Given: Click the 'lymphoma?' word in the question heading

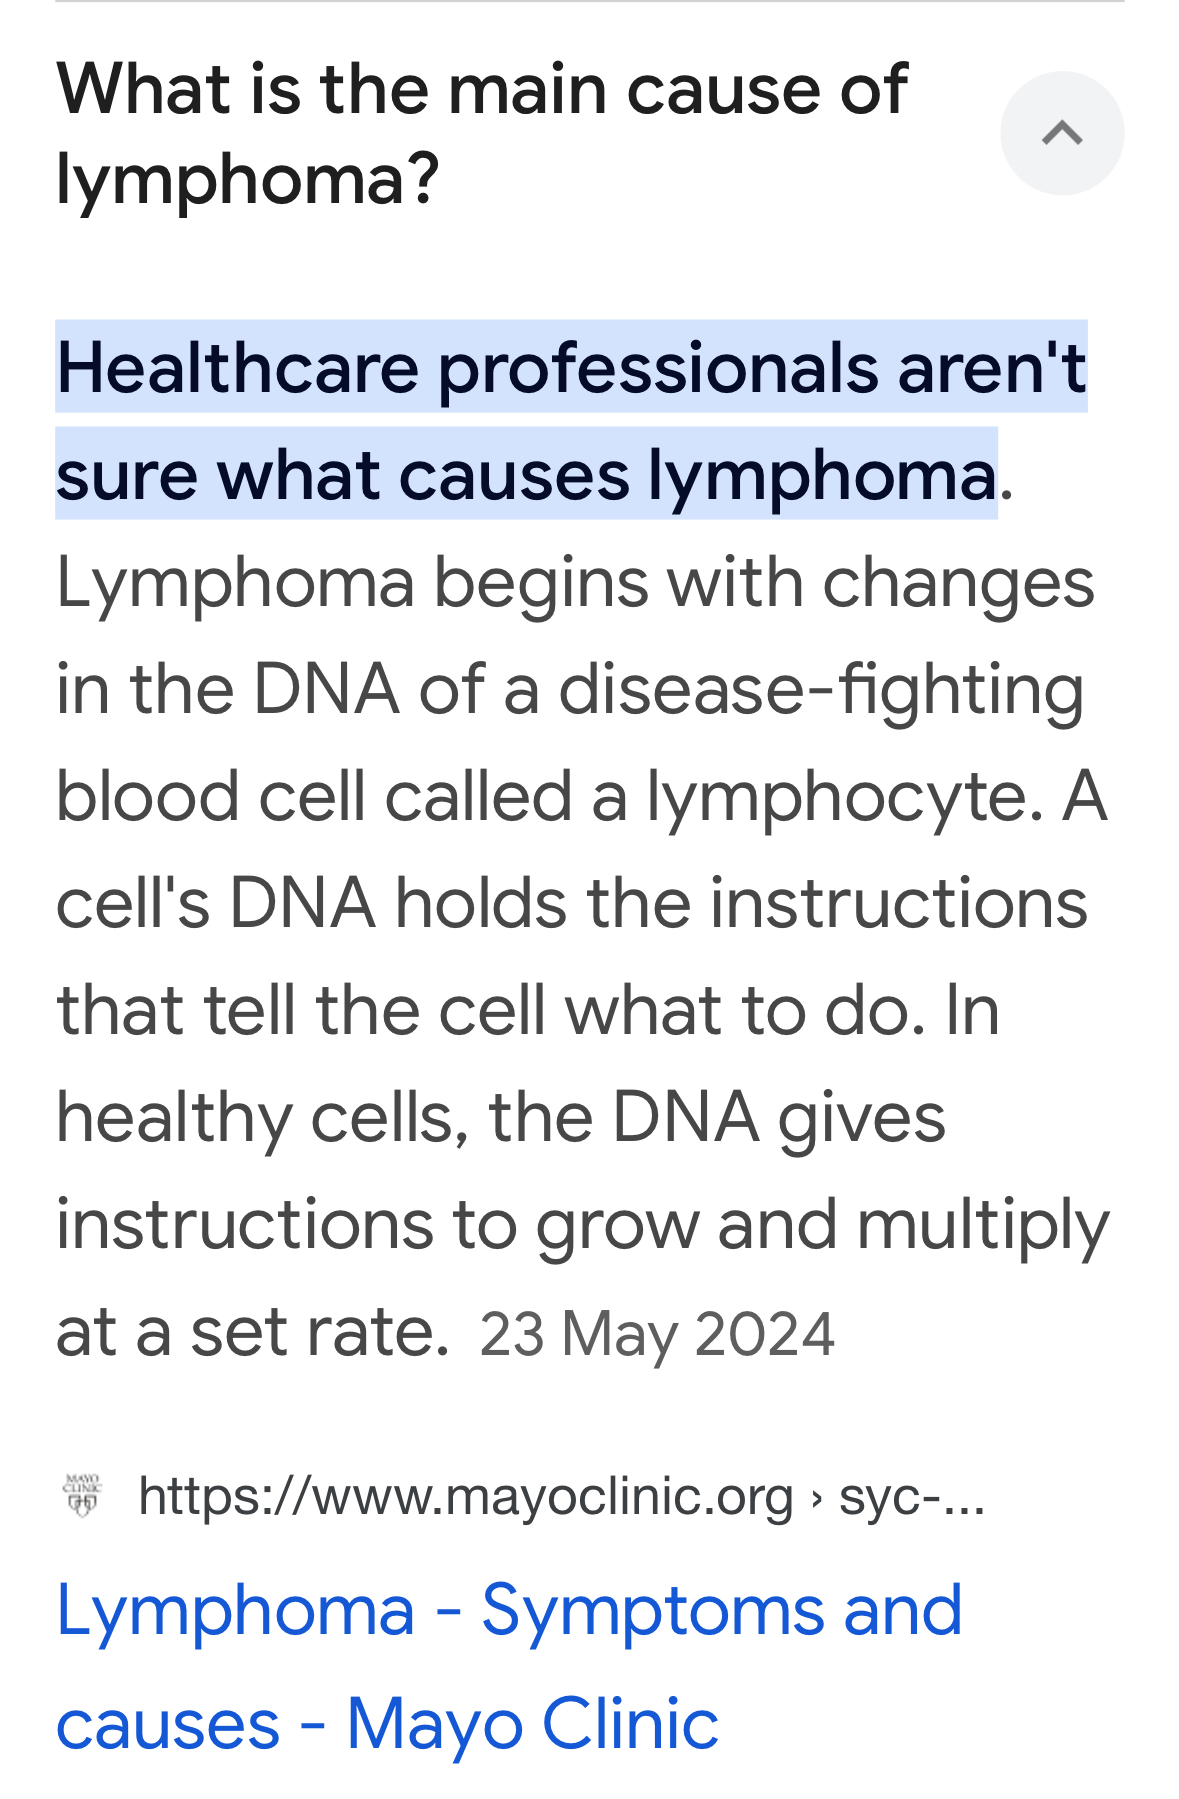Looking at the screenshot, I should click(x=248, y=181).
